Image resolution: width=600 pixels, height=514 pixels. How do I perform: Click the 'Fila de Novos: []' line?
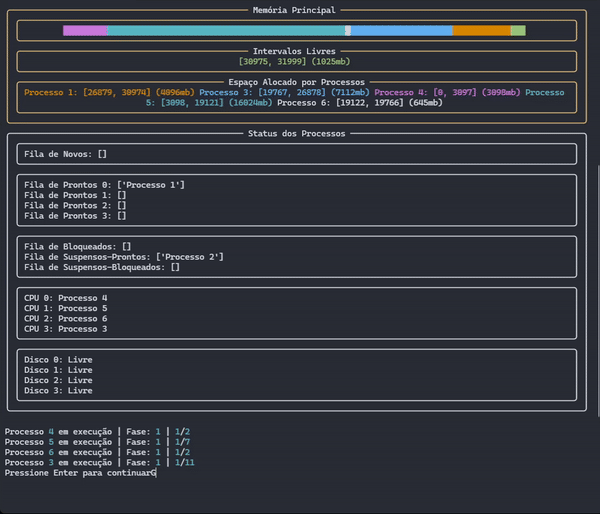(65, 154)
